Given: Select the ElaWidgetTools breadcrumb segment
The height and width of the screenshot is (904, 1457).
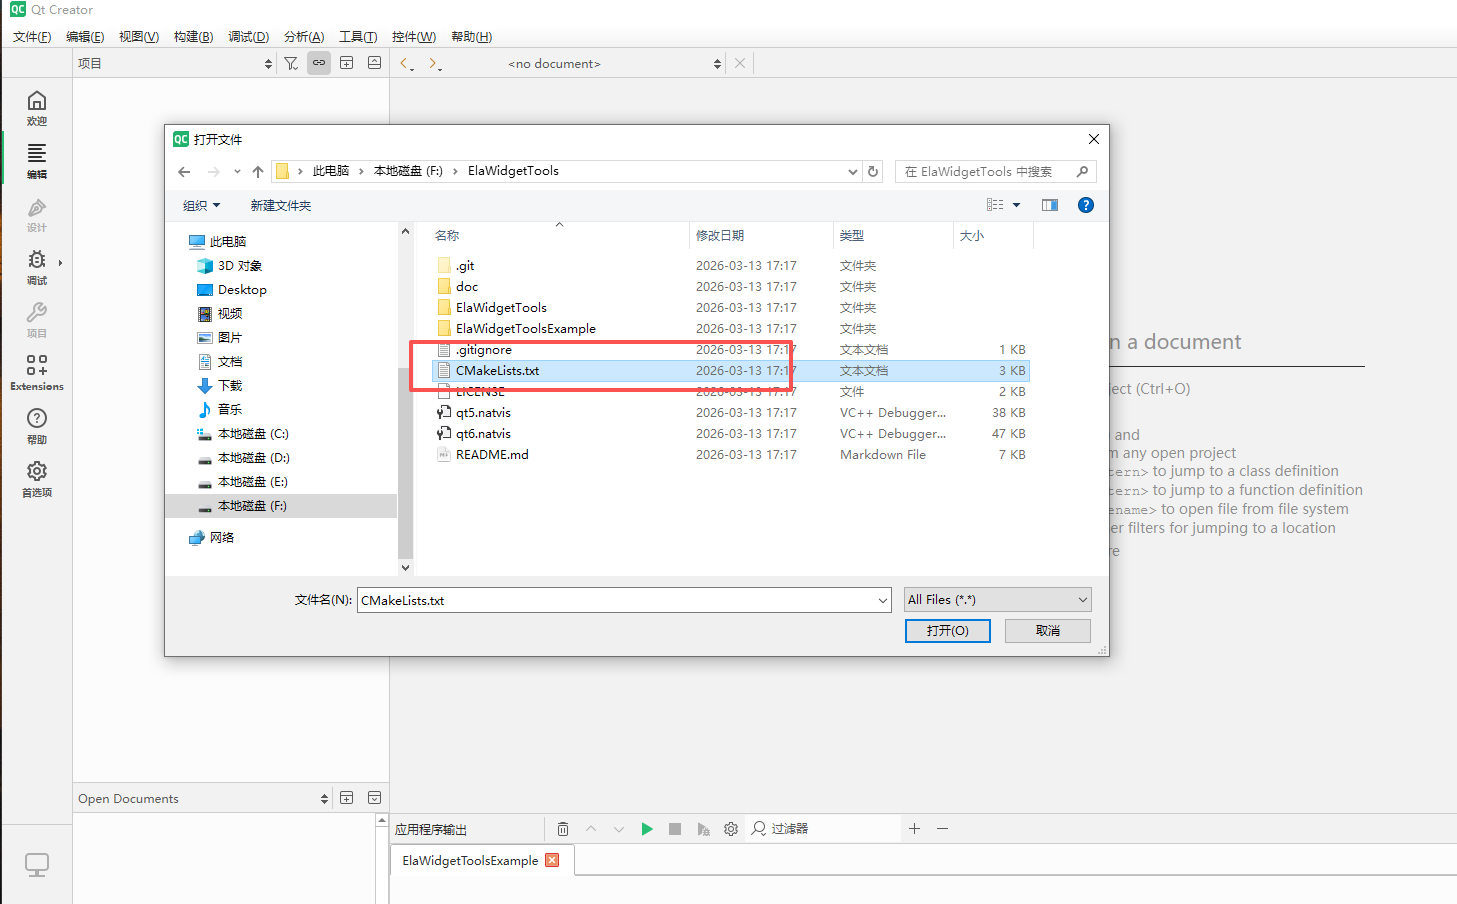Looking at the screenshot, I should [x=513, y=171].
